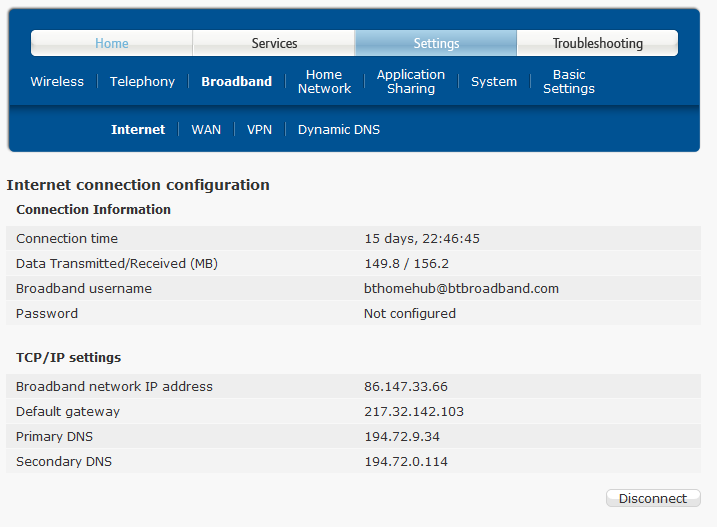Select the Broadband menu item

pyautogui.click(x=236, y=82)
